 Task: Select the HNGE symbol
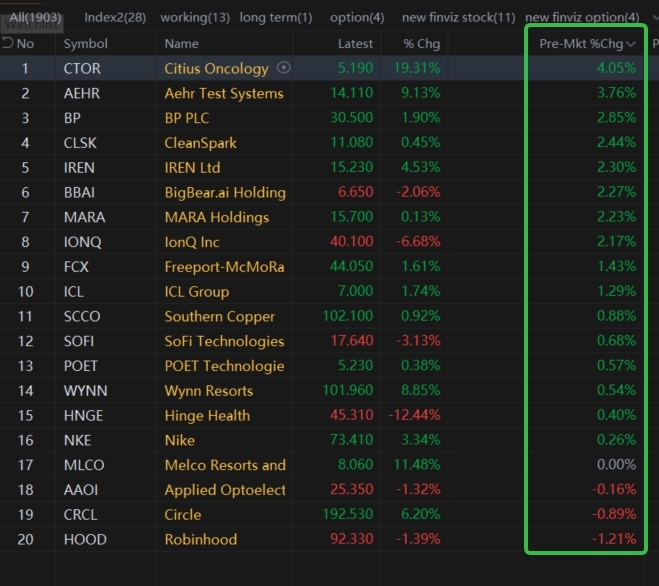[83, 416]
